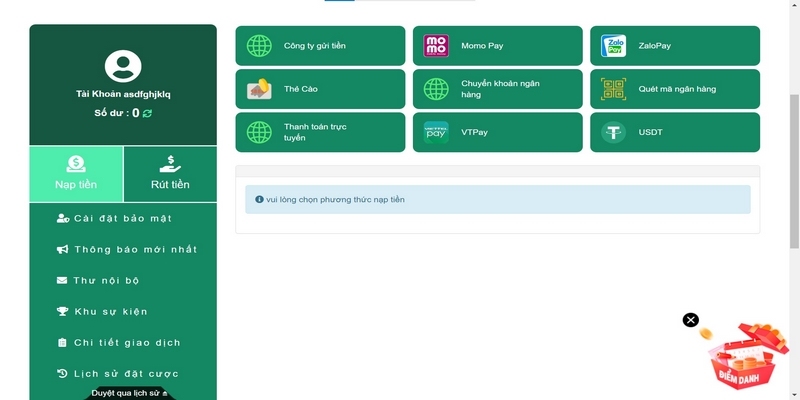Close the Điểm Danh floating popup
The height and width of the screenshot is (400, 800).
tap(690, 320)
